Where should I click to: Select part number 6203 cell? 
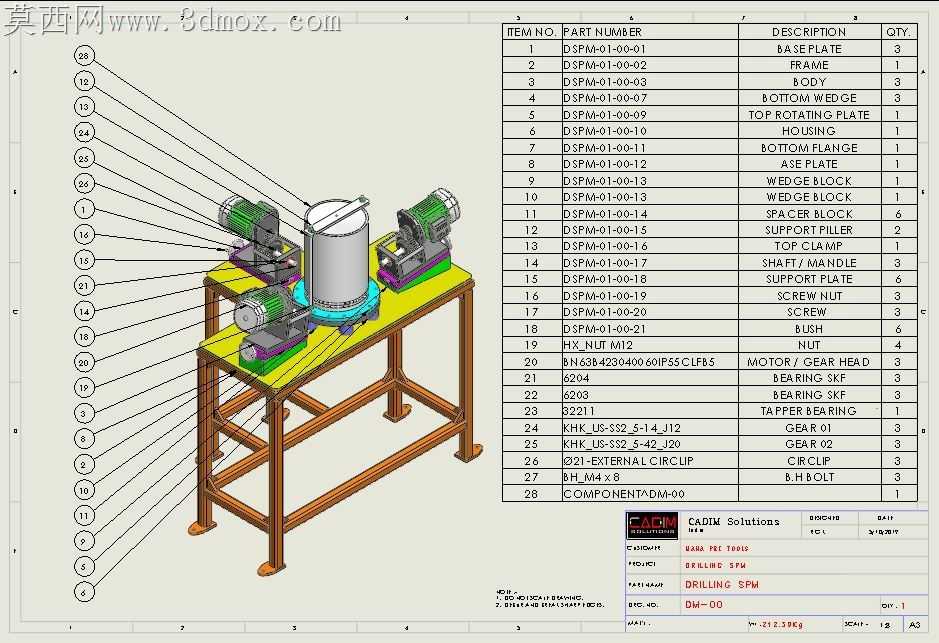coord(650,395)
